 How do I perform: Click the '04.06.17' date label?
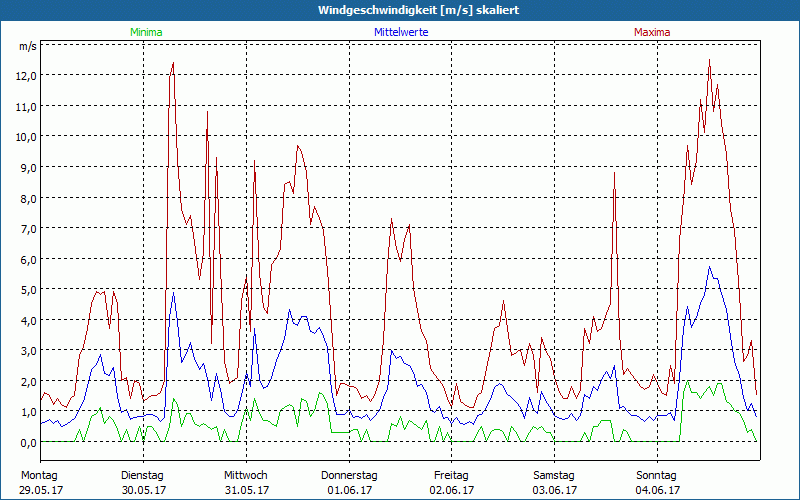point(658,490)
